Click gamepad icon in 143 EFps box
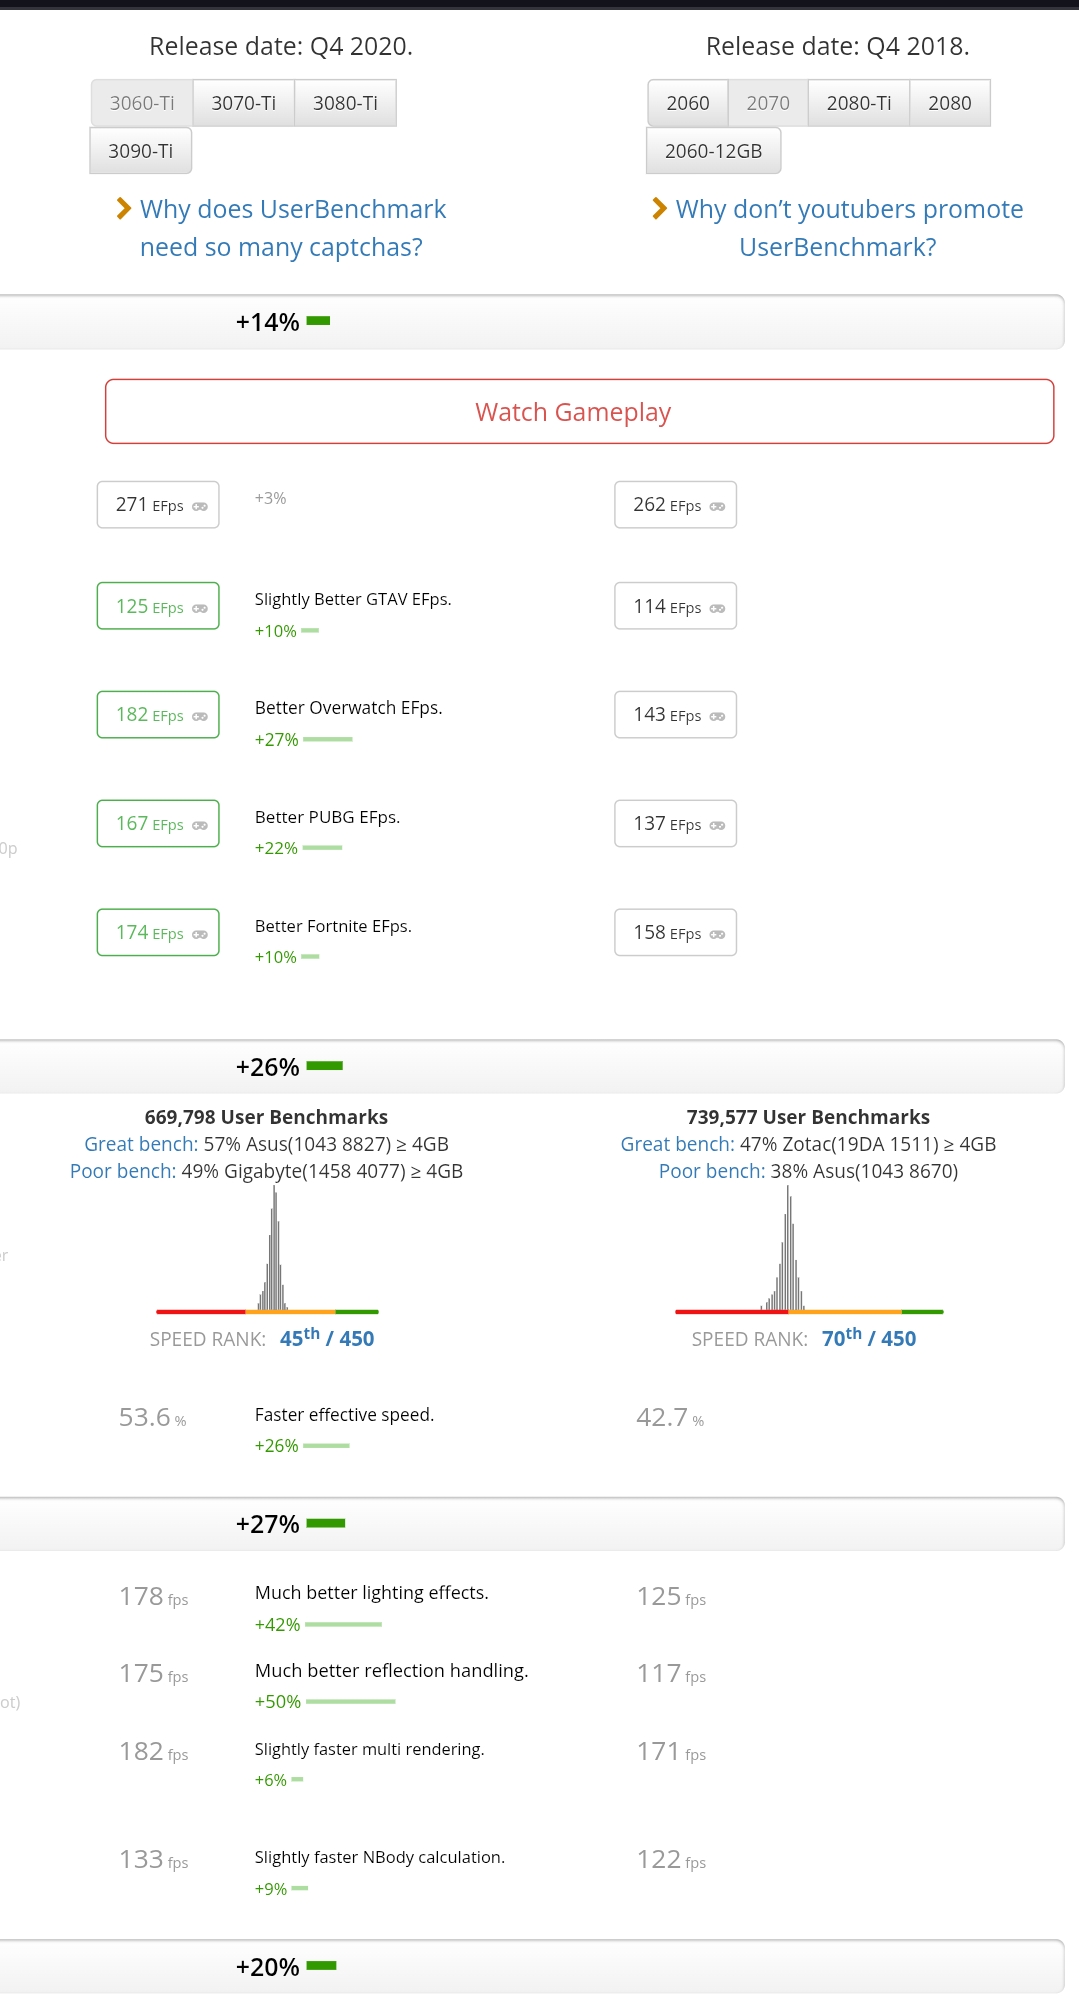This screenshot has height=2001, width=1079. coord(717,717)
